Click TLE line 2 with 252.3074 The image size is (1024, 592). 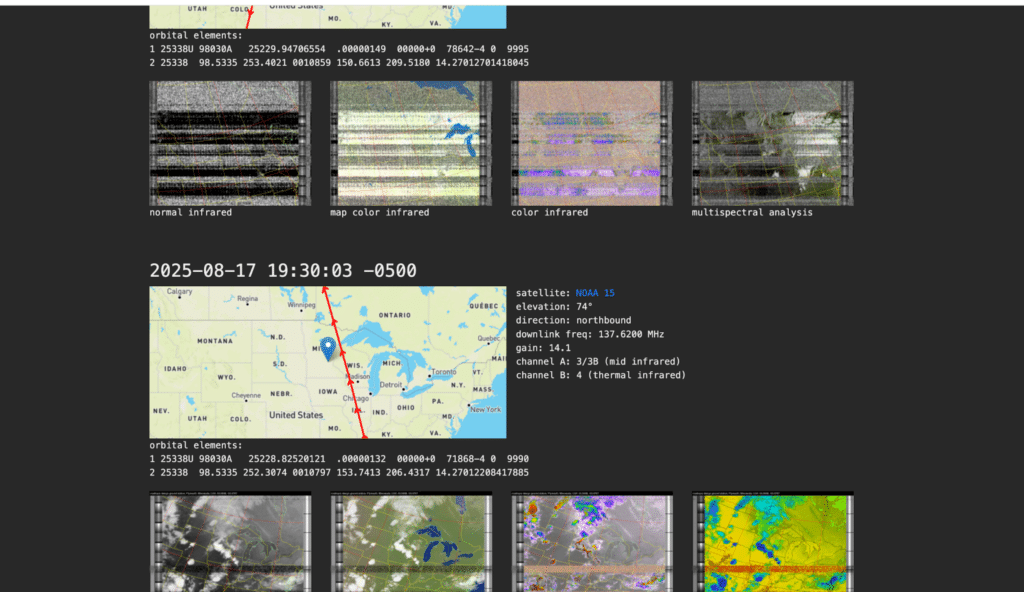(x=339, y=472)
